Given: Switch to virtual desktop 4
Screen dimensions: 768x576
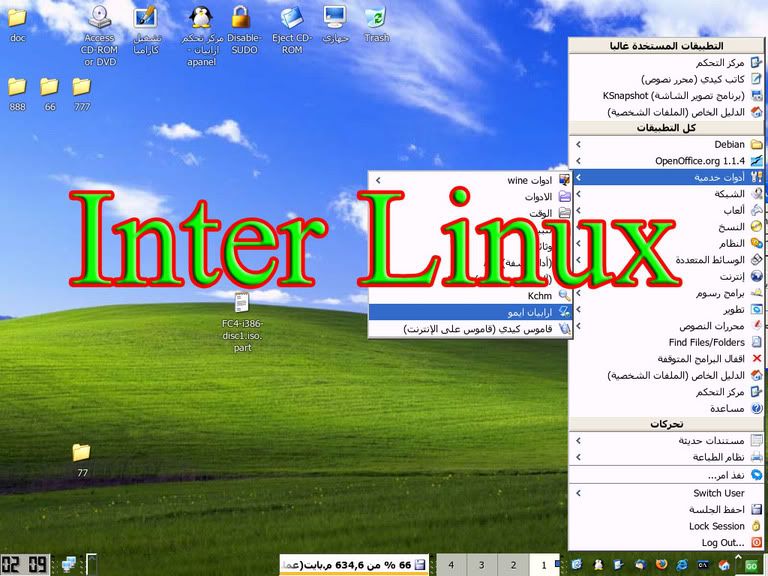Looking at the screenshot, I should (451, 565).
